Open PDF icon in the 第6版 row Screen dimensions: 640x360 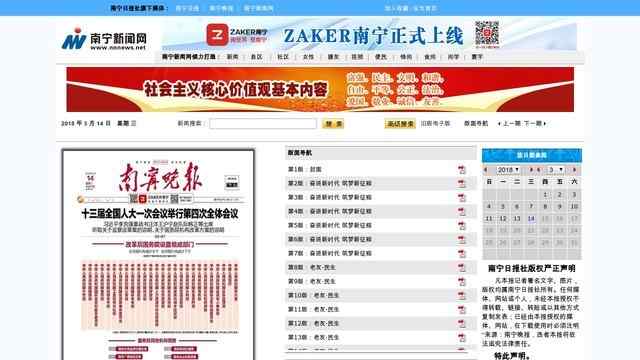point(462,240)
